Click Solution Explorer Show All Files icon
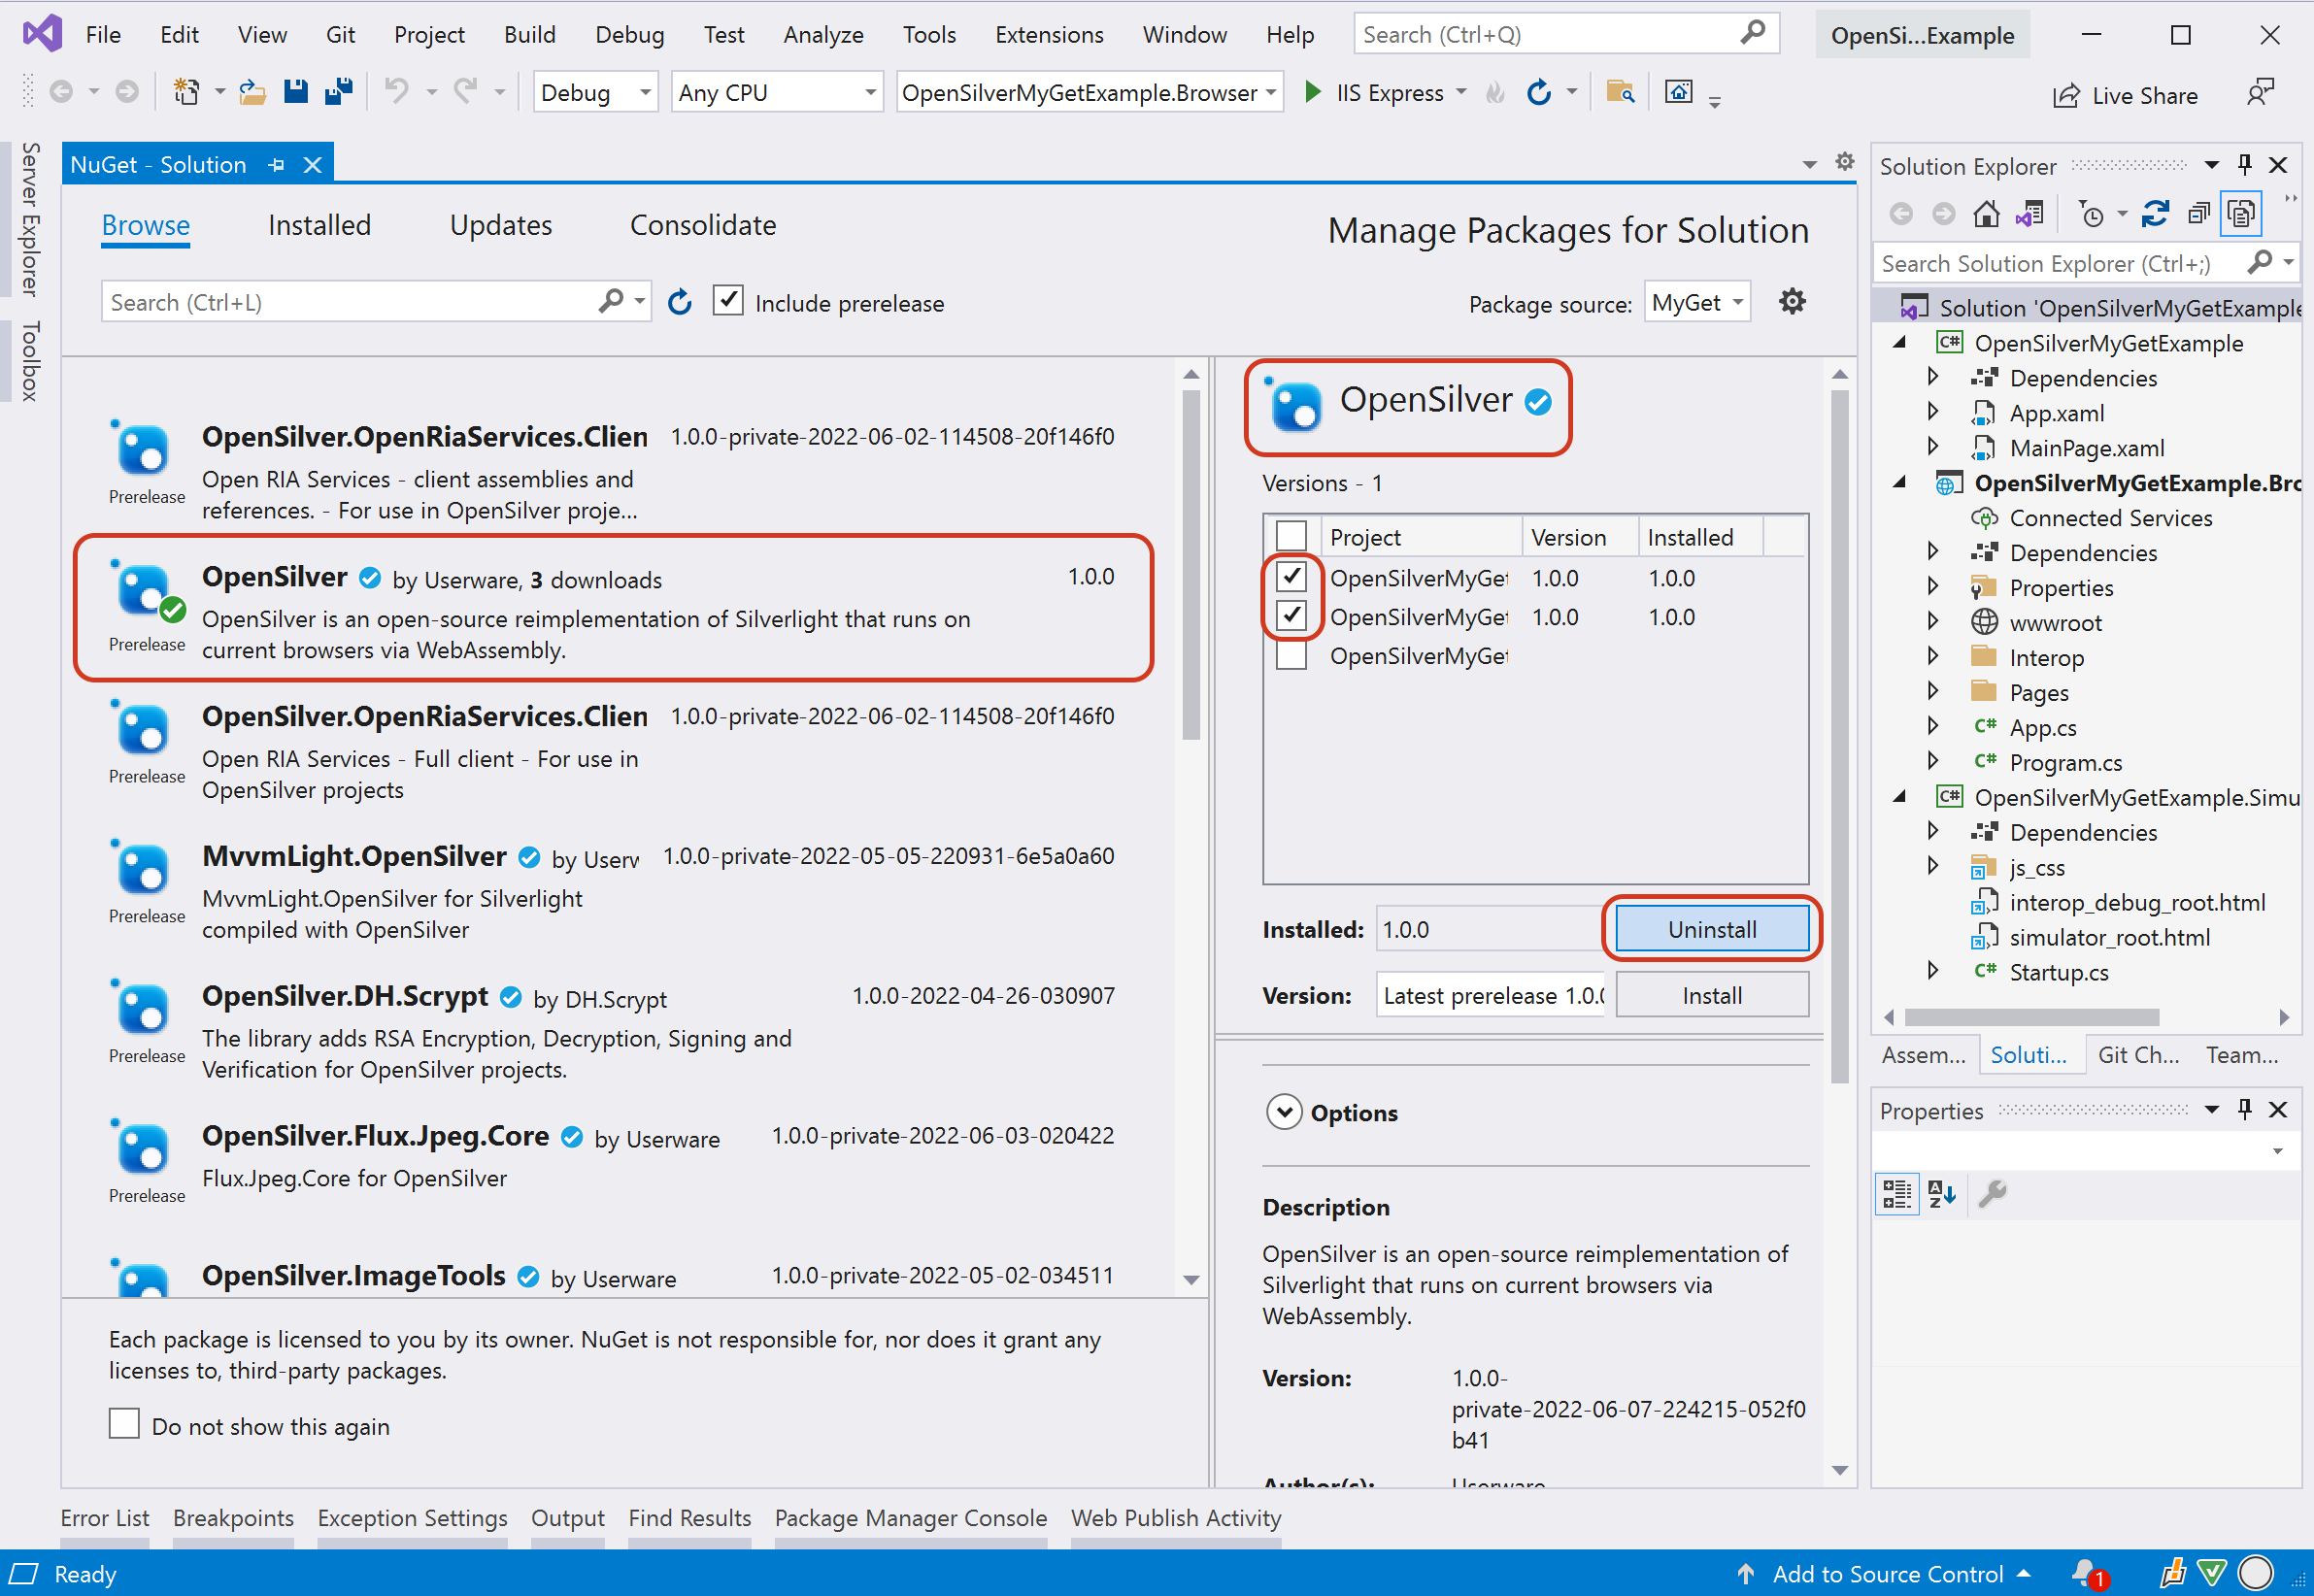This screenshot has width=2314, height=1596. (2241, 213)
